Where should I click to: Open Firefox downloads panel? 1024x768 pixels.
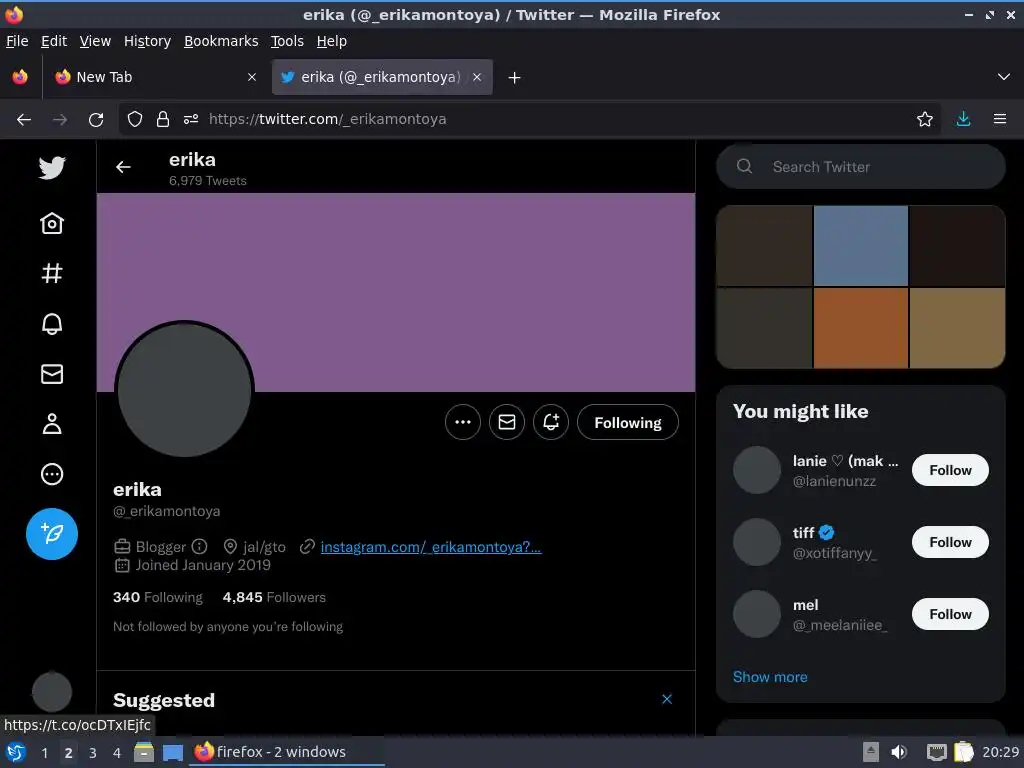[x=963, y=119]
